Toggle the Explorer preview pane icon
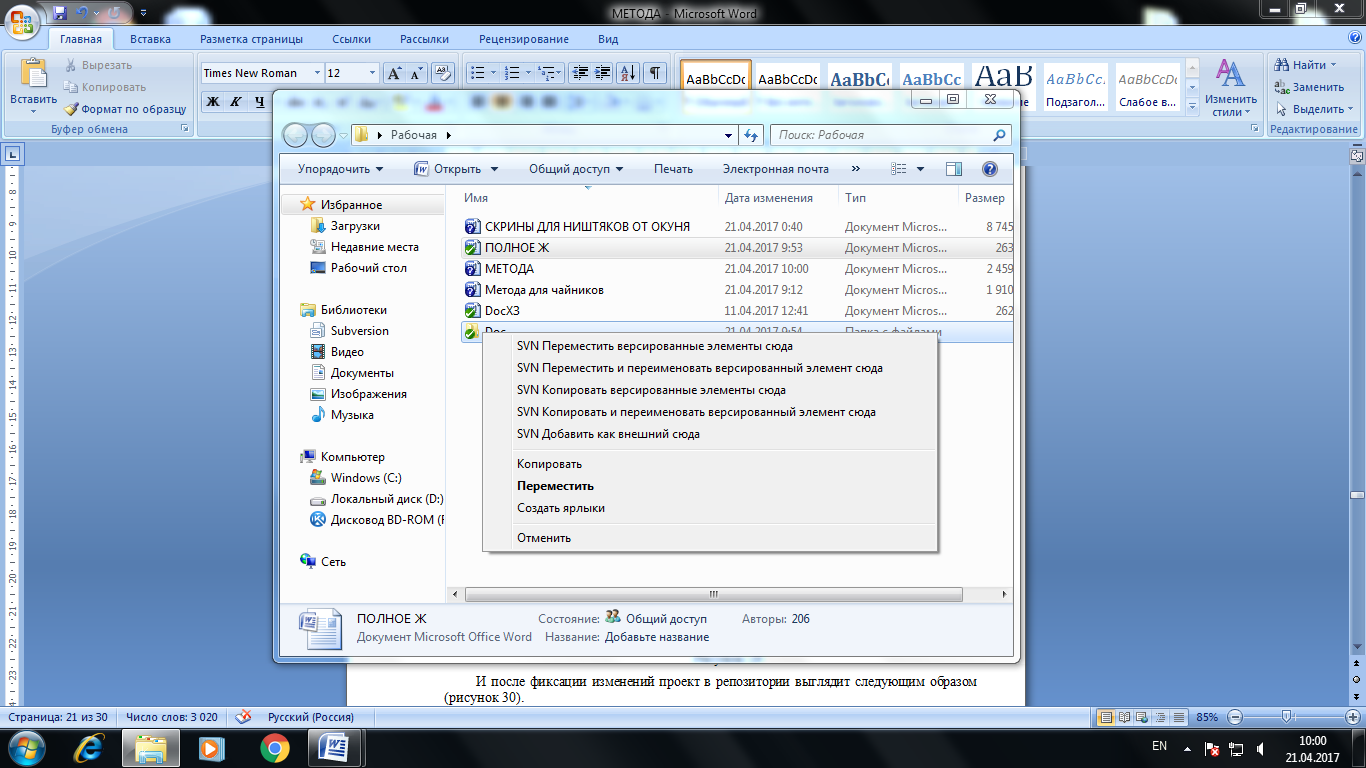Viewport: 1366px width, 768px height. [x=953, y=169]
